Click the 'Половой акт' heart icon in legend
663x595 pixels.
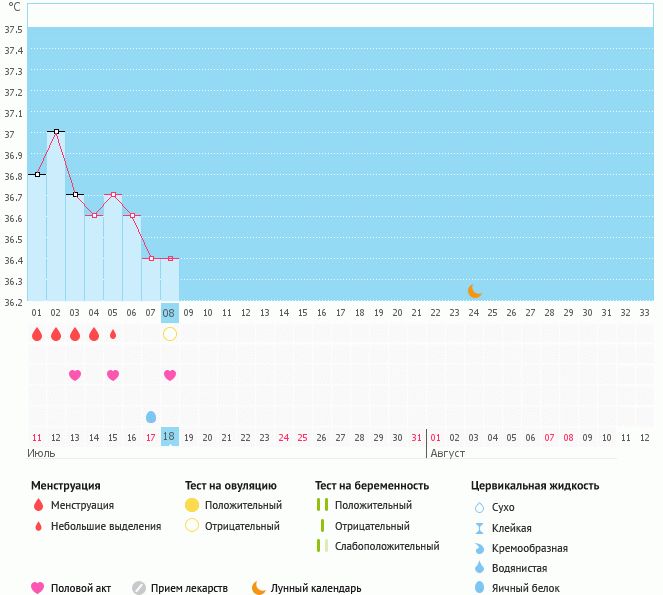(38, 588)
